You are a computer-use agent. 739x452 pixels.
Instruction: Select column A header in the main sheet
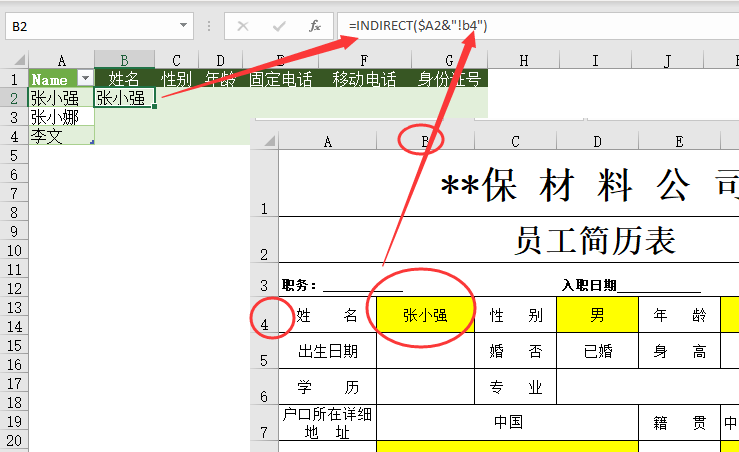[x=61, y=60]
